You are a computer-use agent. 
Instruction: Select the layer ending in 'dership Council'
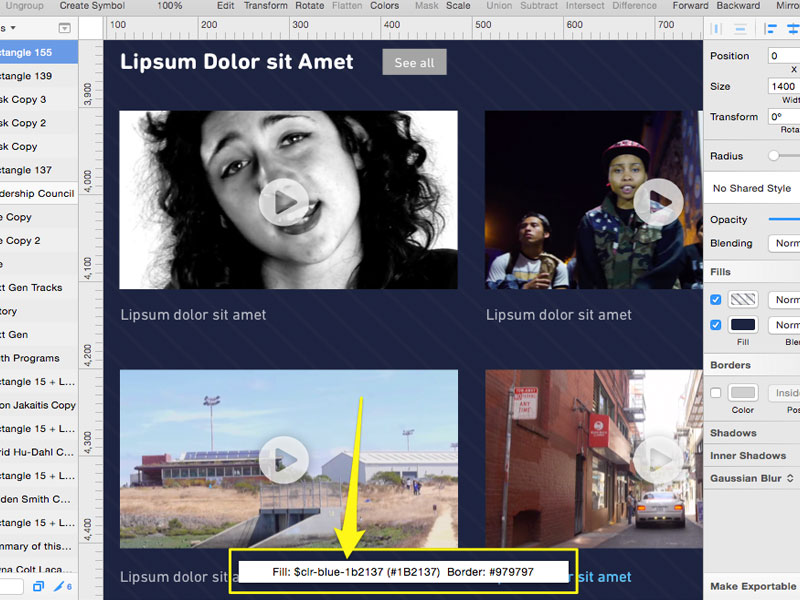coord(39,193)
